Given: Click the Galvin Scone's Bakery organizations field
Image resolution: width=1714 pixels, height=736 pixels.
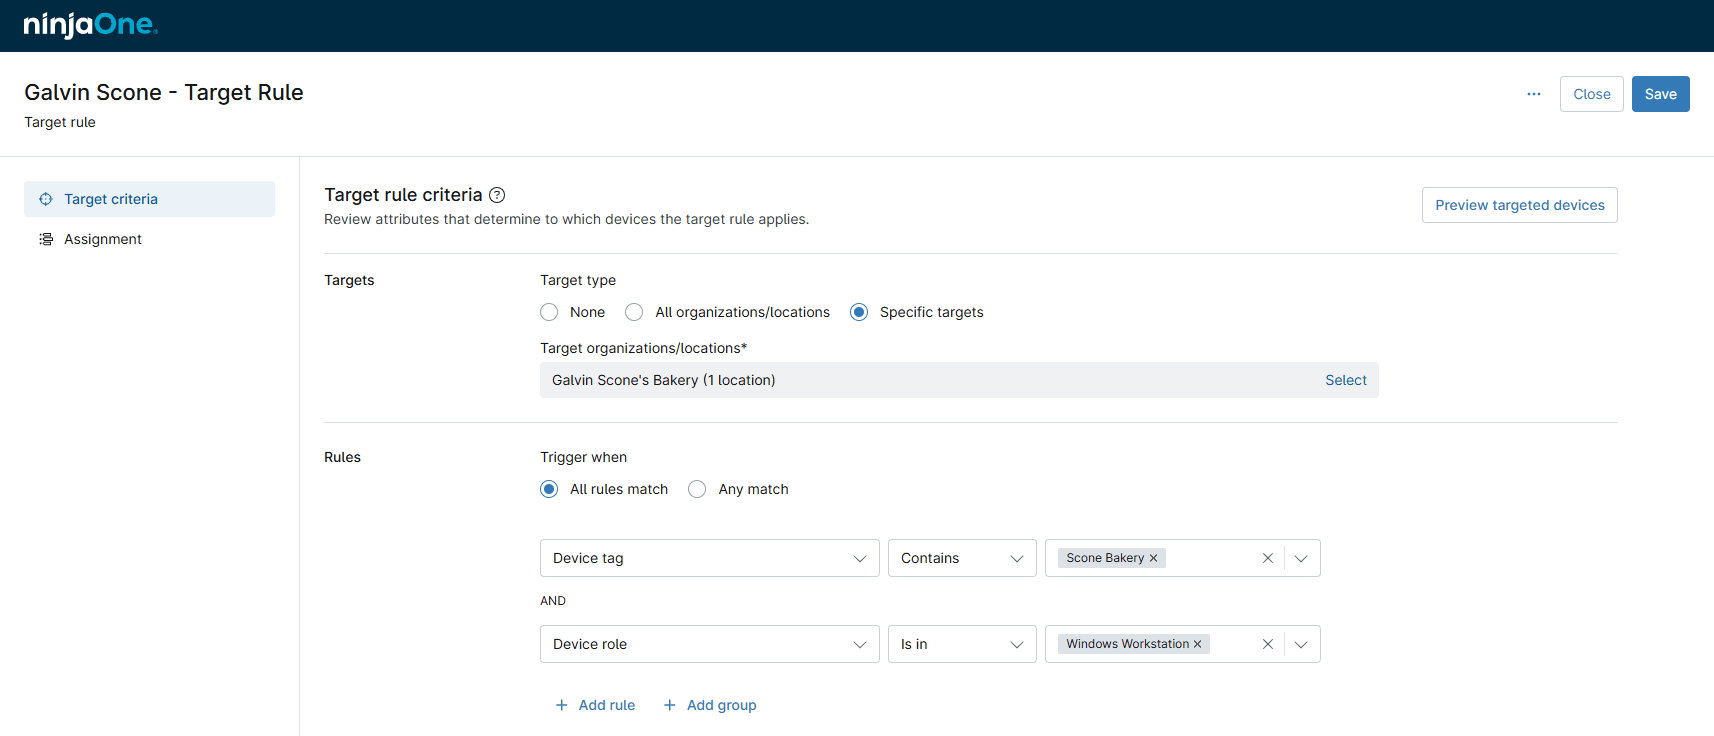Looking at the screenshot, I should click(900, 380).
